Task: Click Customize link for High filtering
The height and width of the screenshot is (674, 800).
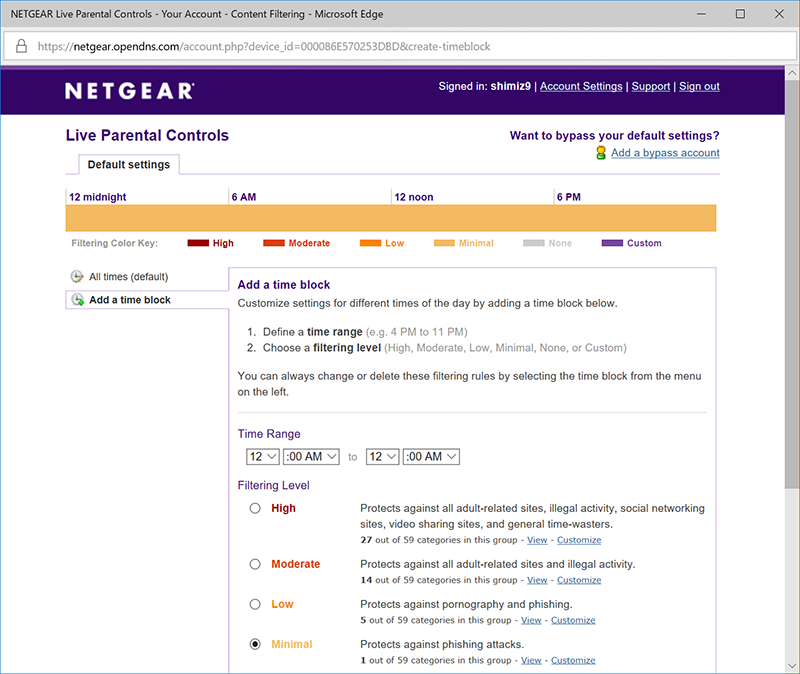Action: (579, 540)
